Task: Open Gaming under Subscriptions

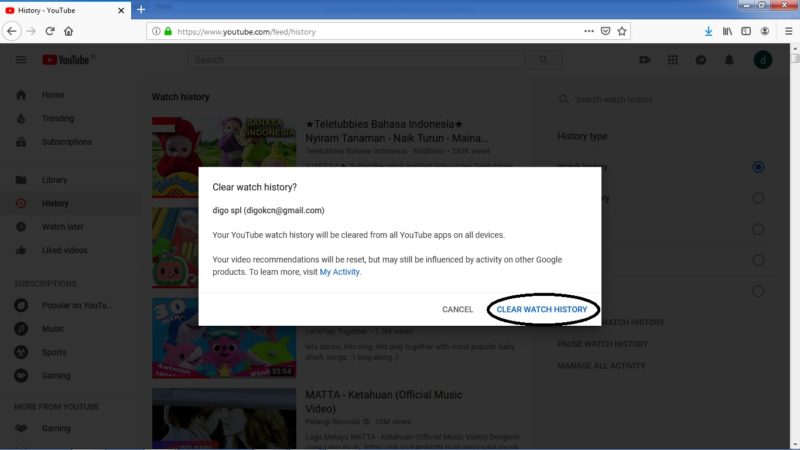Action: [x=70, y=376]
